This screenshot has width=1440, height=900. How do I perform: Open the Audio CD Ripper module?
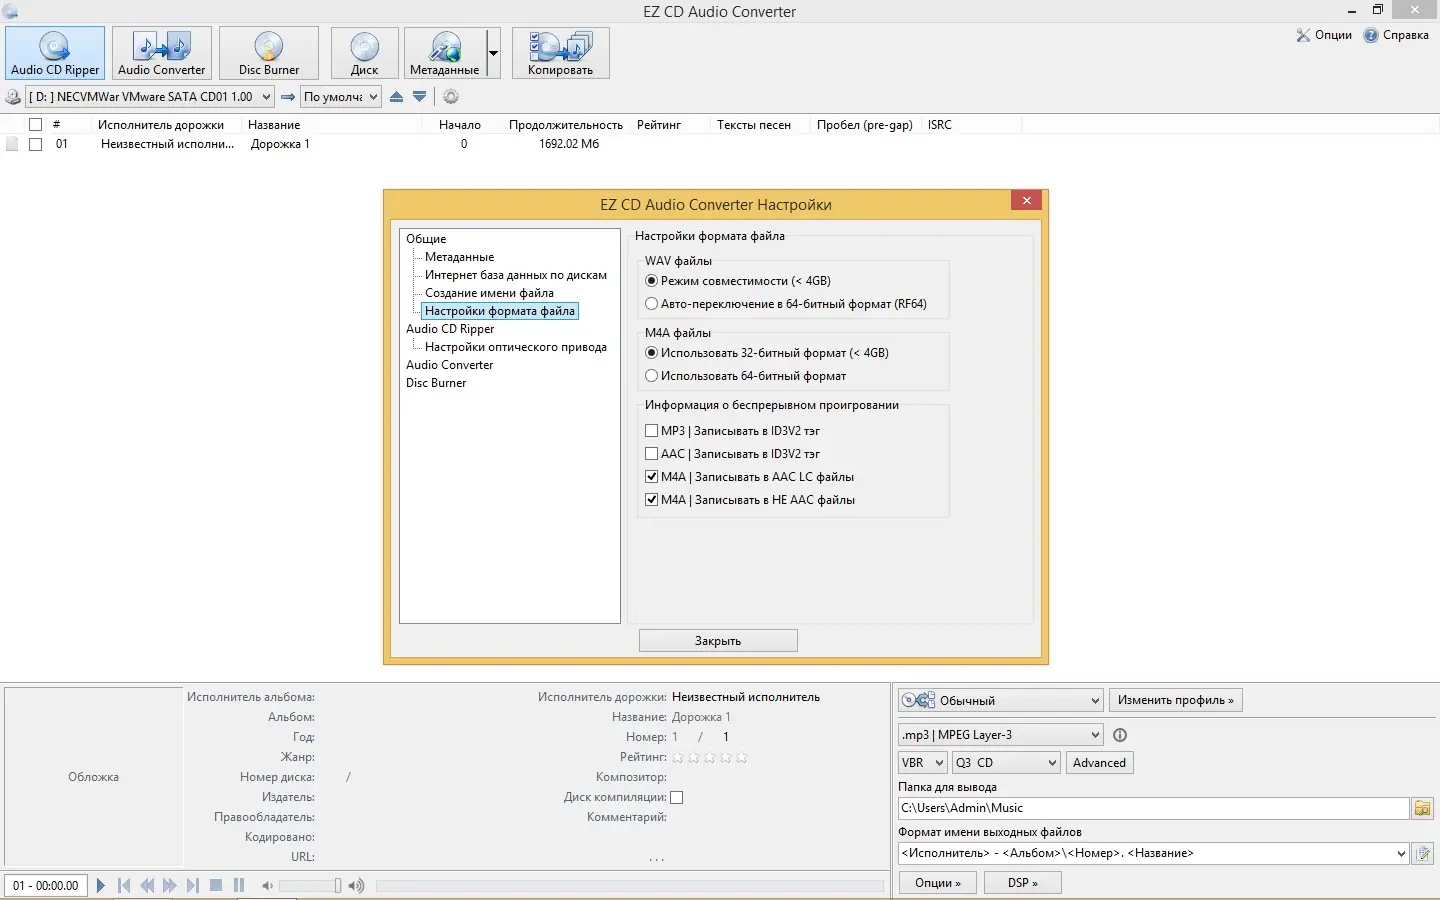55,53
